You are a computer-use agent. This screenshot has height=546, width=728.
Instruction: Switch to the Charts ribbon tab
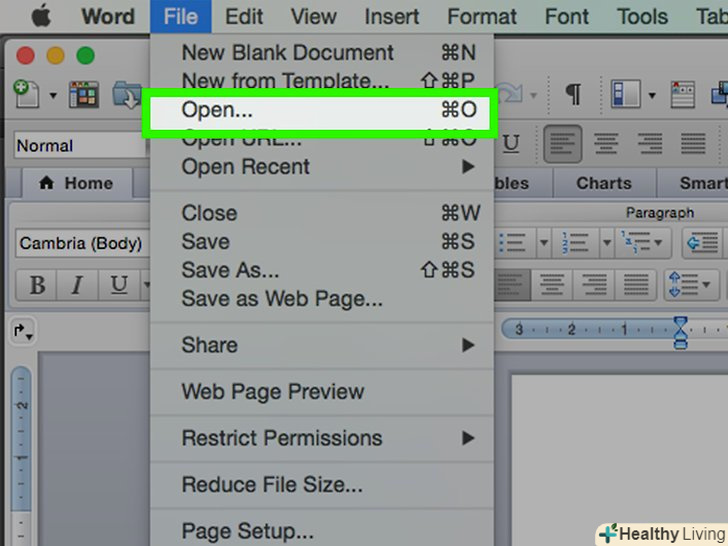pos(604,183)
